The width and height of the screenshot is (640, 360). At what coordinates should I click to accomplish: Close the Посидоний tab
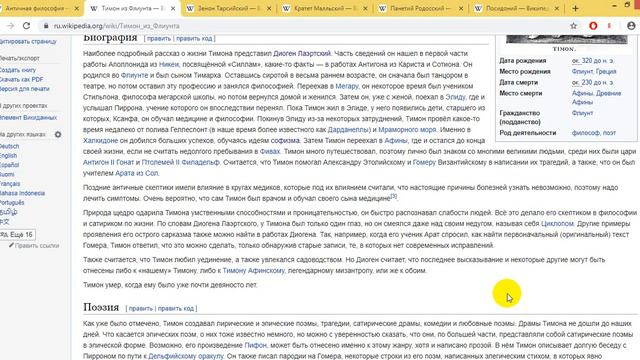point(557,8)
